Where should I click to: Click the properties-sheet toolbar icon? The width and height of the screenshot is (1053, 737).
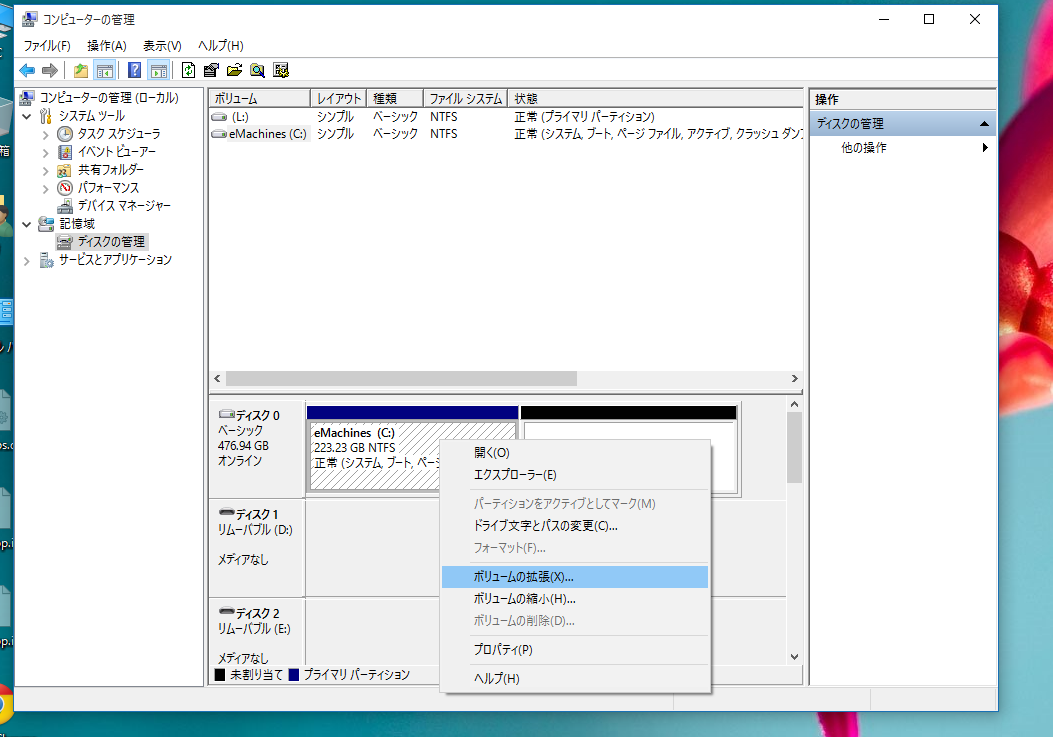click(212, 70)
